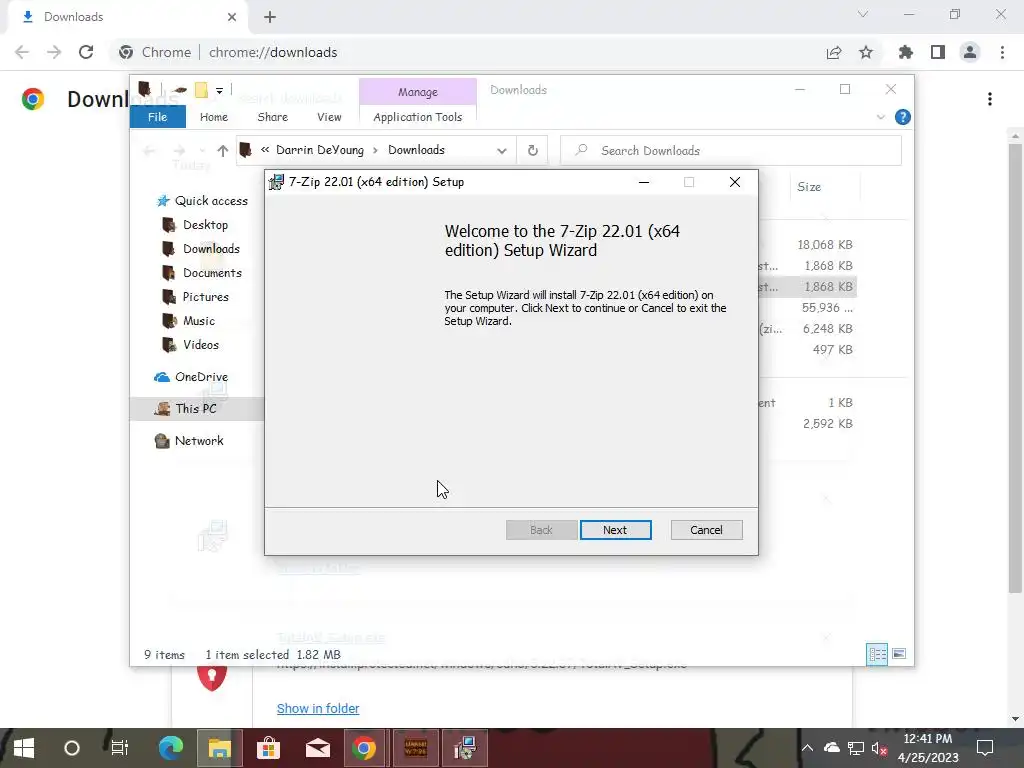The height and width of the screenshot is (768, 1024).
Task: Switch to Chrome on the taskbar
Action: click(x=364, y=748)
